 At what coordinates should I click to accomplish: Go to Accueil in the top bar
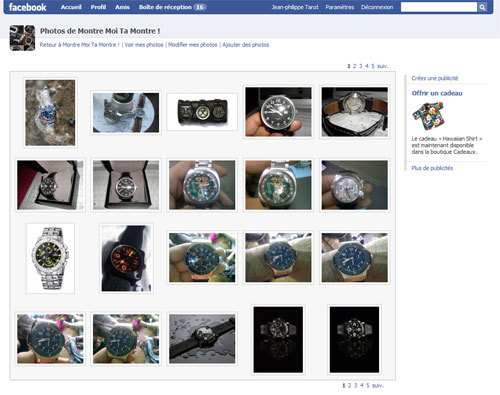[x=71, y=7]
